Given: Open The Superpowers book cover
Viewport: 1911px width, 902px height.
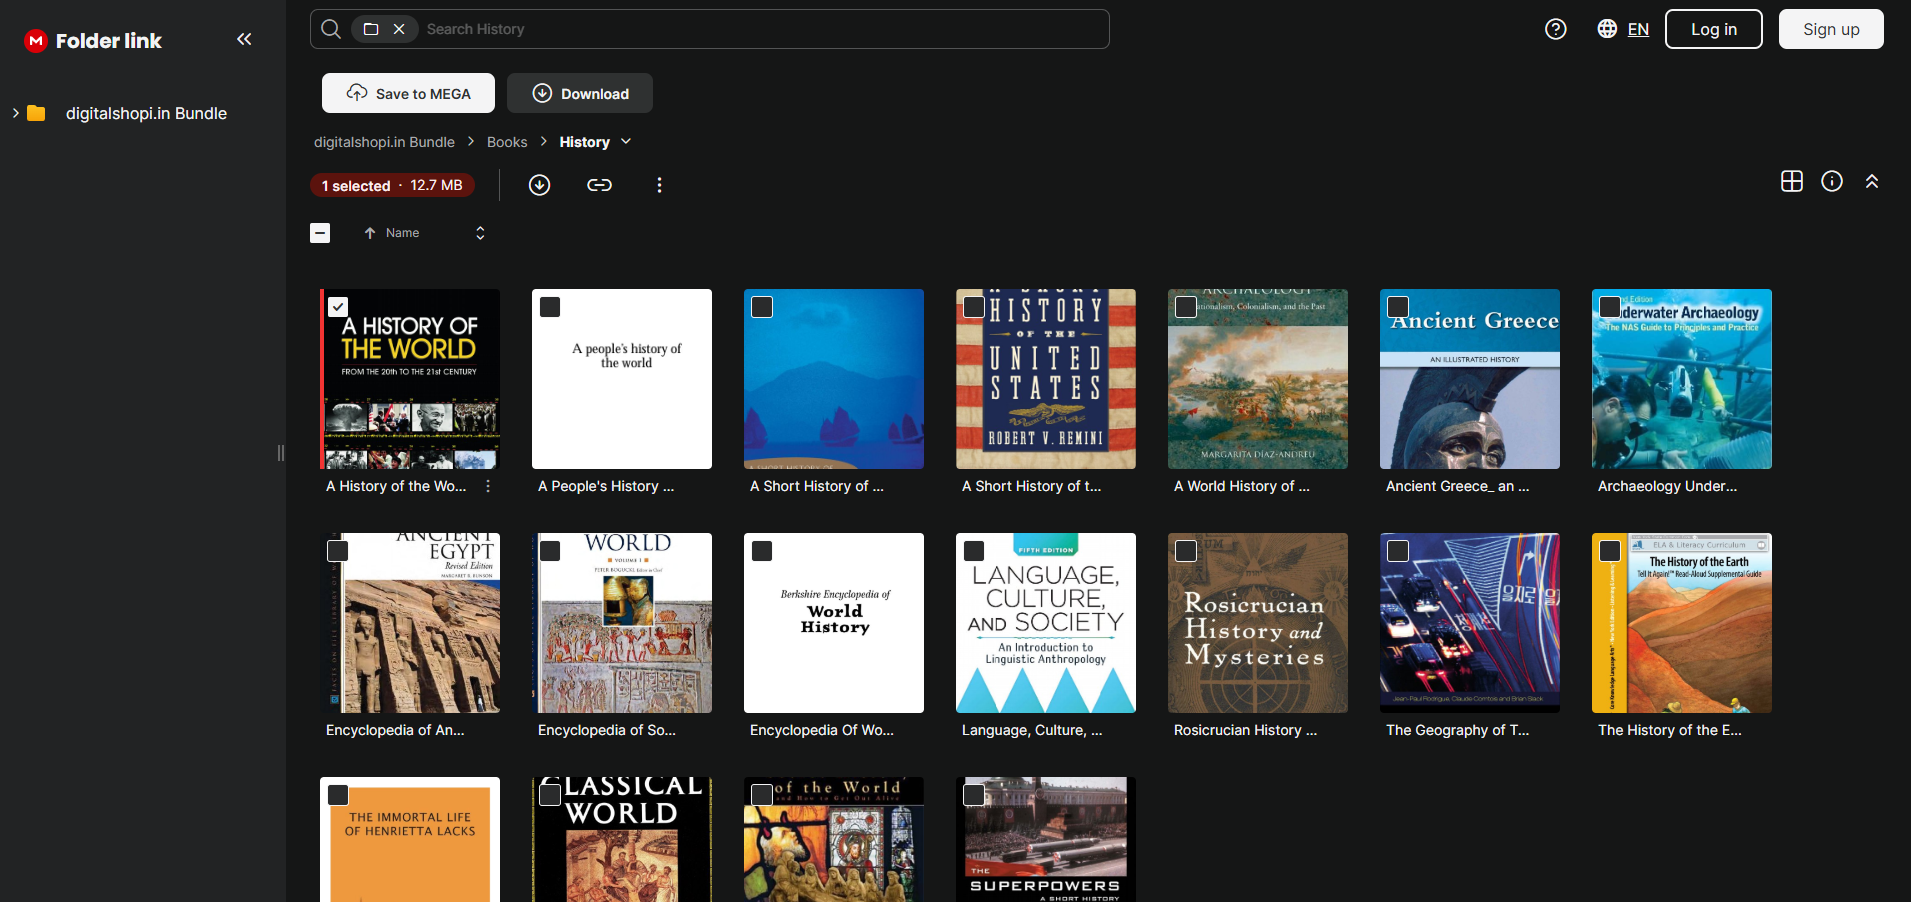Looking at the screenshot, I should (1046, 840).
